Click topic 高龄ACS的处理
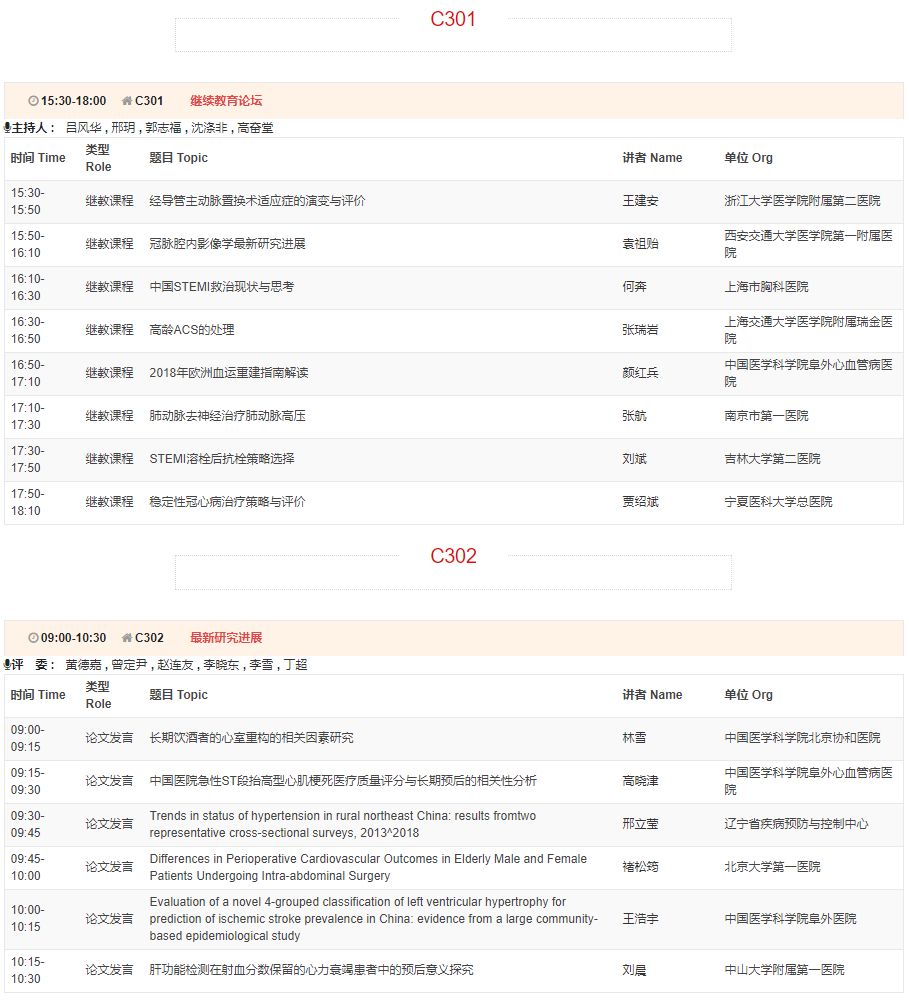Image resolution: width=909 pixels, height=1001 pixels. (x=192, y=329)
